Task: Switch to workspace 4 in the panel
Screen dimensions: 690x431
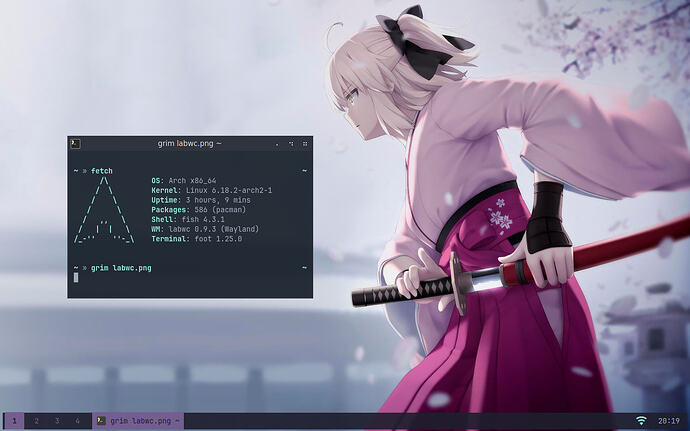Action: pyautogui.click(x=77, y=421)
